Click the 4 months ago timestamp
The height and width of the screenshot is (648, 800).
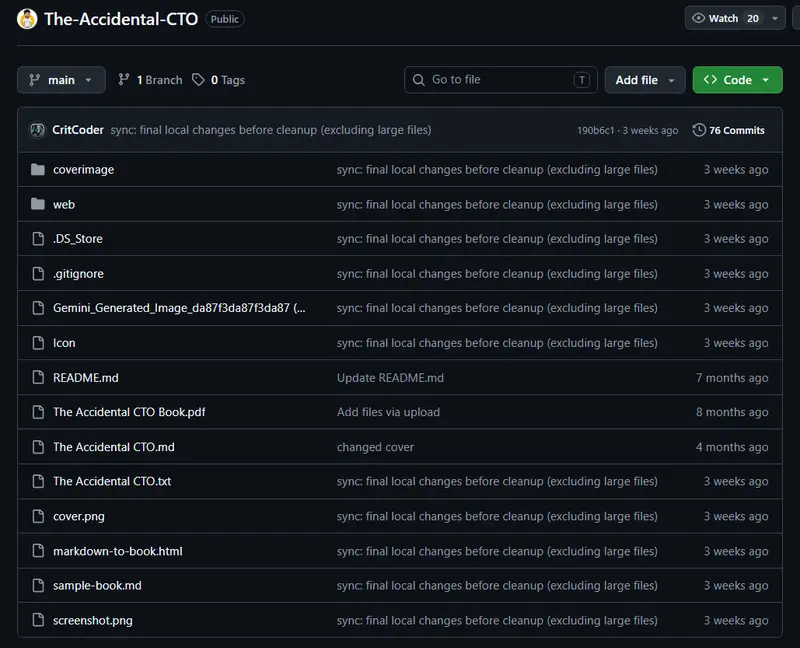(732, 447)
